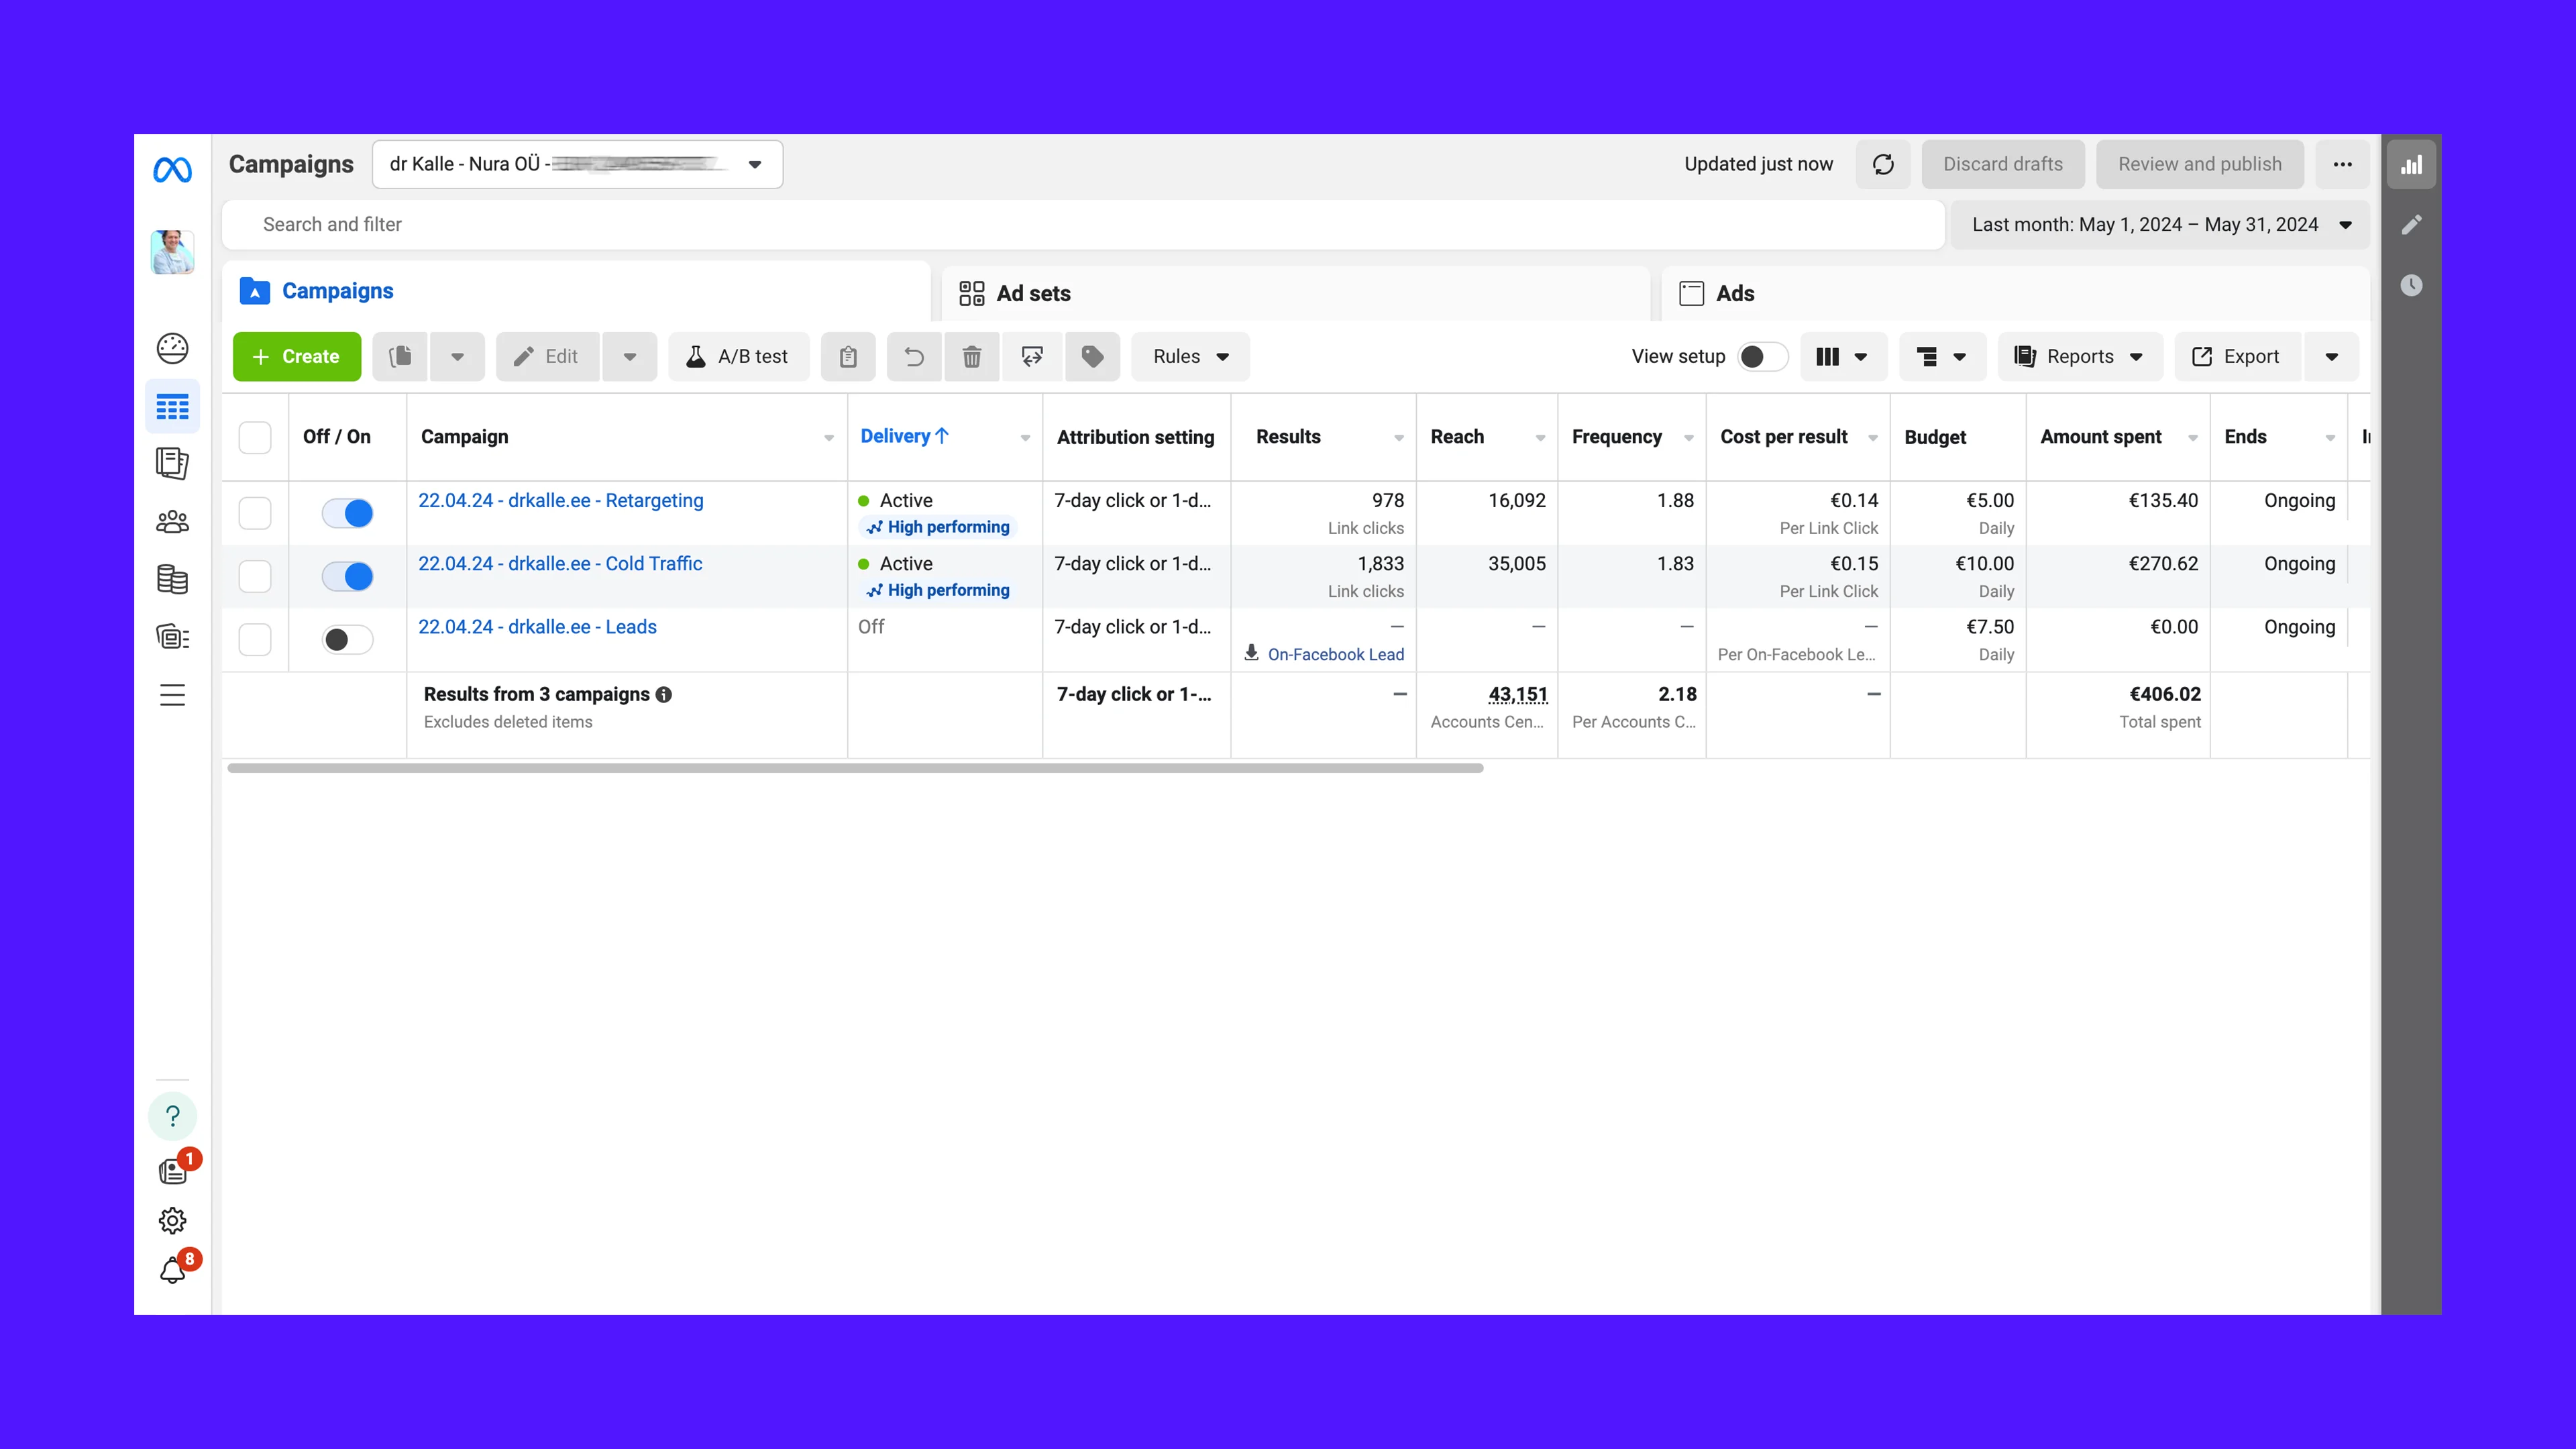The height and width of the screenshot is (1449, 2576).
Task: Turn off the Retargeting campaign toggle
Action: [x=347, y=513]
